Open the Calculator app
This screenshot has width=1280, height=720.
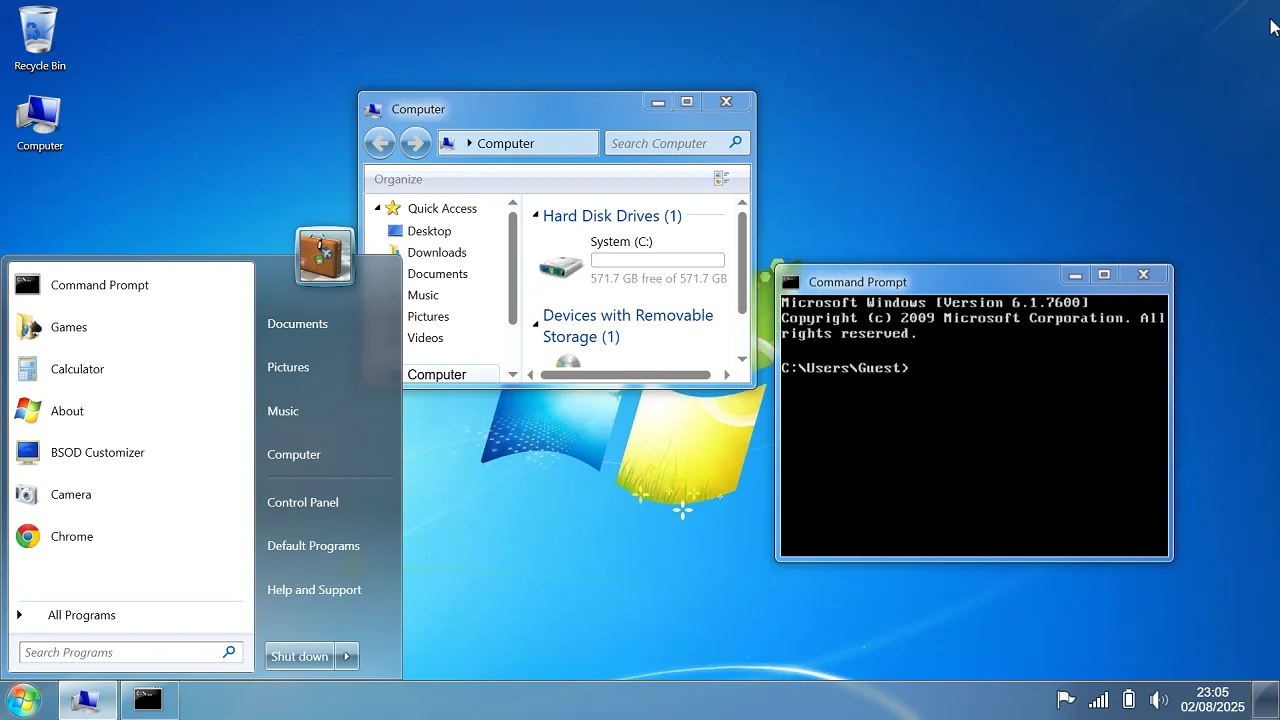coord(75,369)
